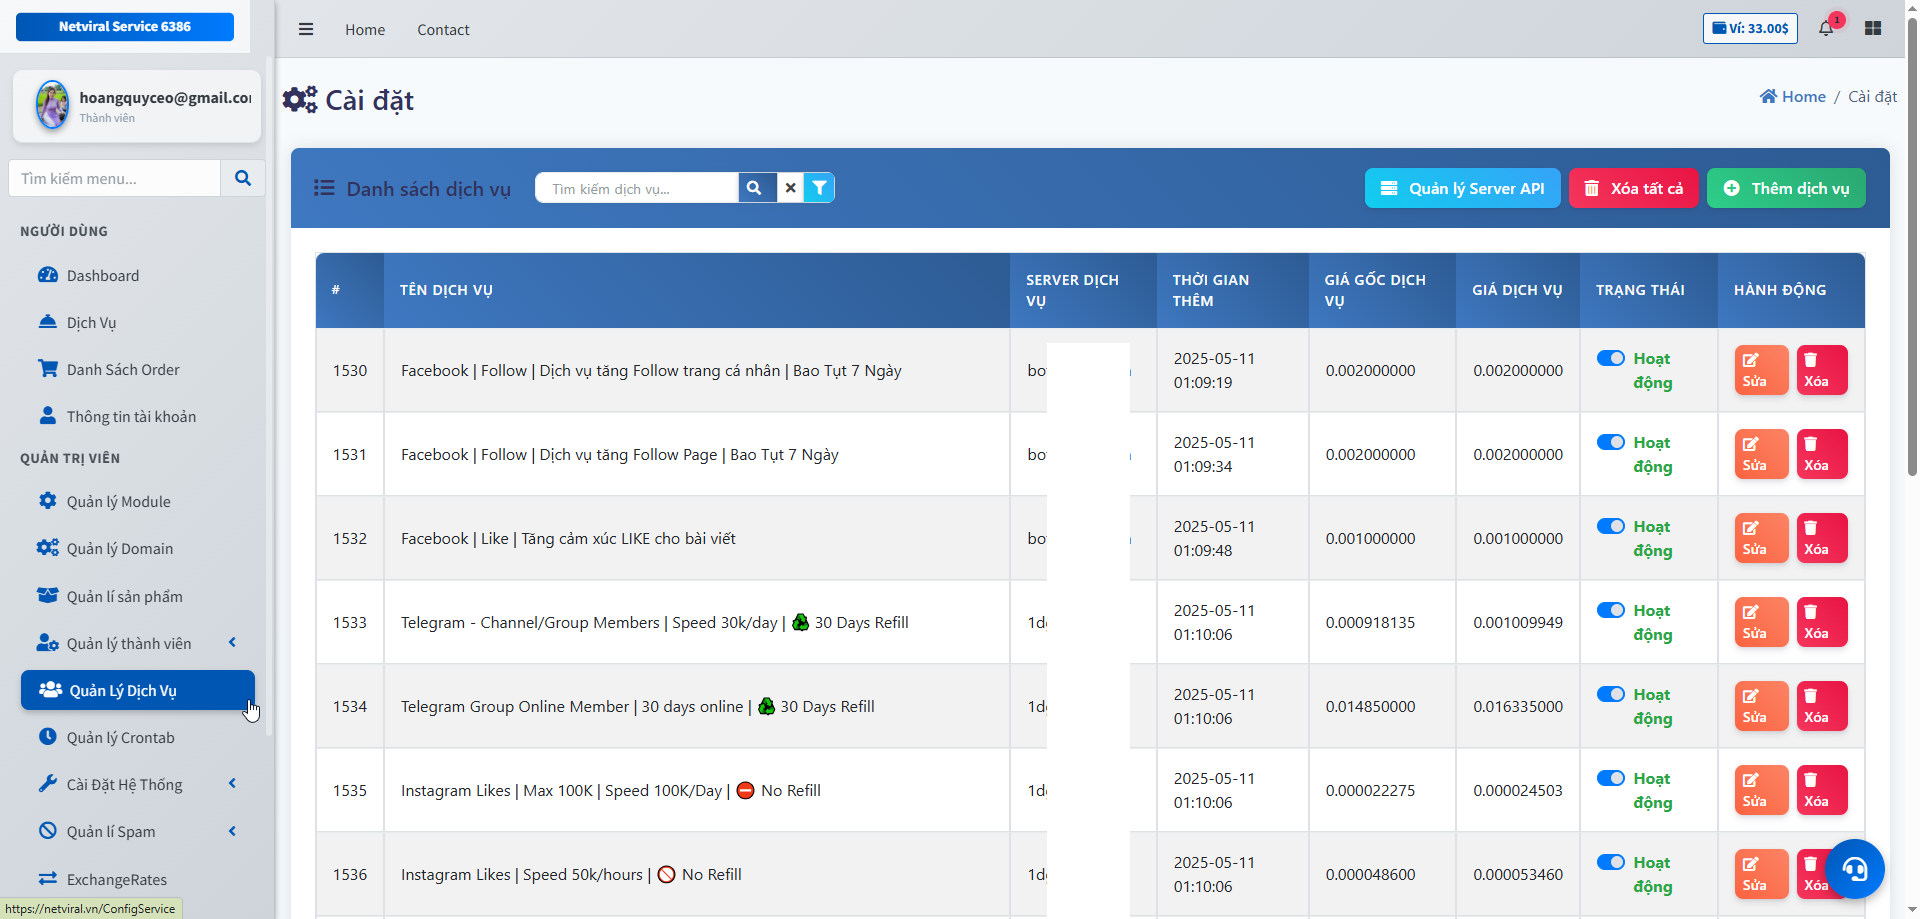Clear service search with the X icon
Viewport: 1920px width, 919px height.
point(790,188)
